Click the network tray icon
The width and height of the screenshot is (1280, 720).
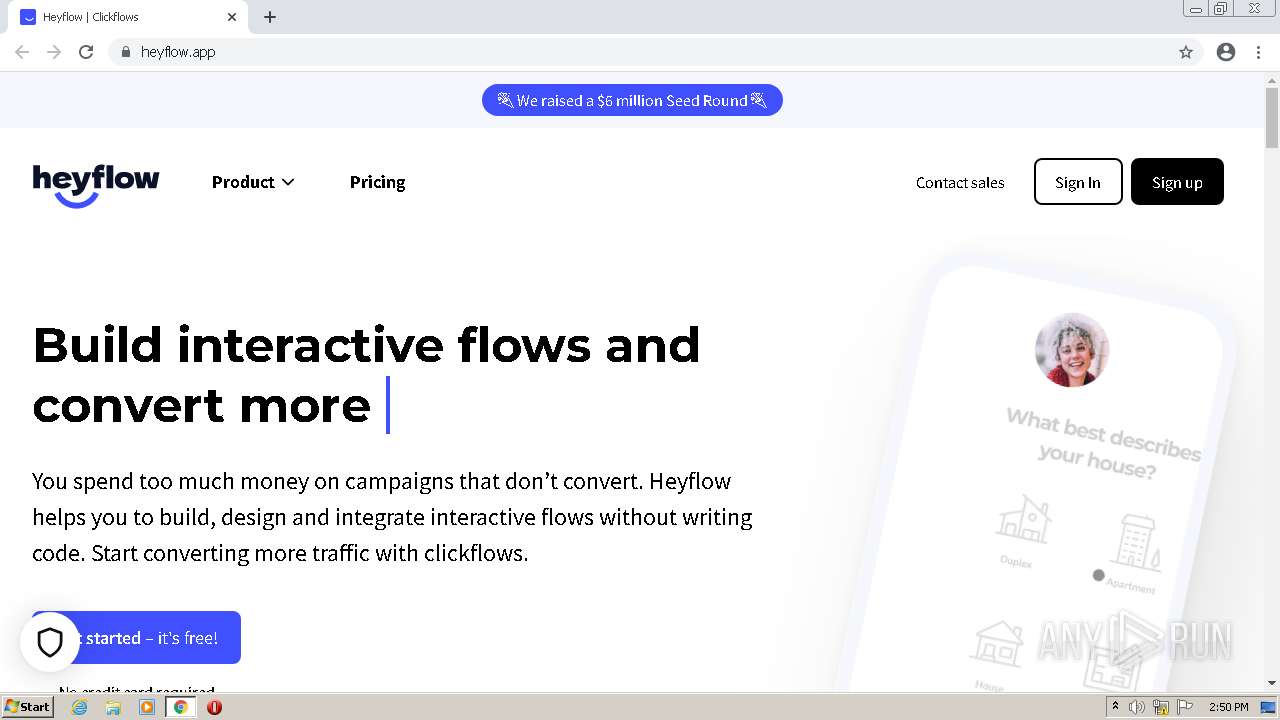[x=1161, y=707]
